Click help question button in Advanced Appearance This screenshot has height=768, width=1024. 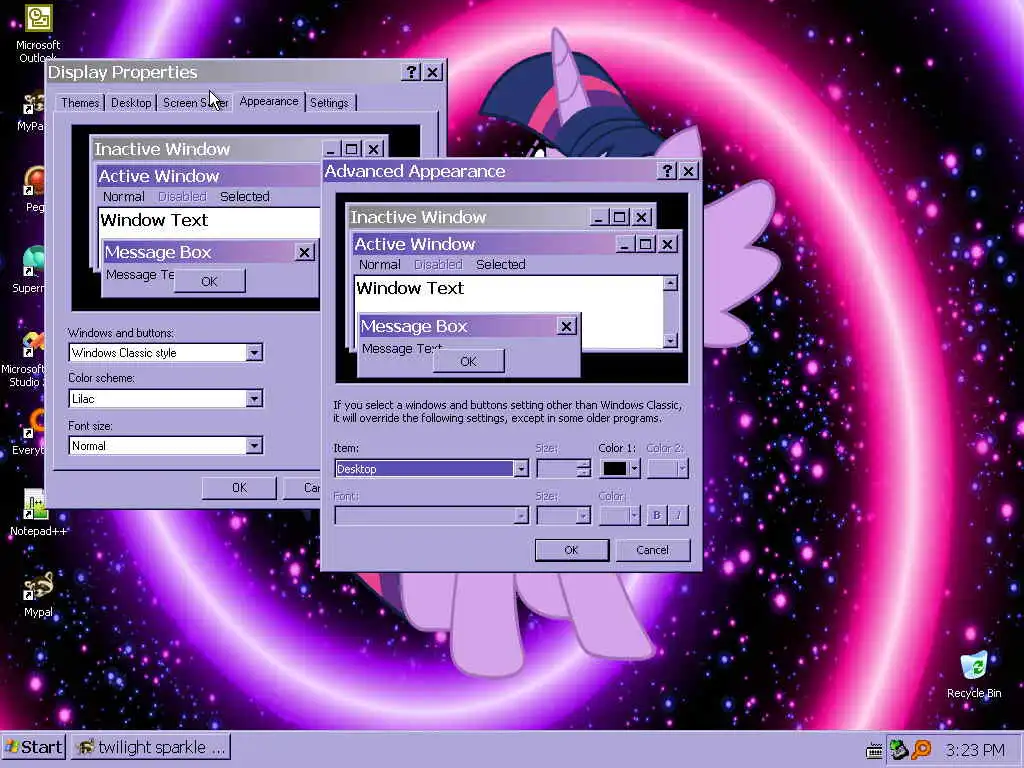pos(667,171)
